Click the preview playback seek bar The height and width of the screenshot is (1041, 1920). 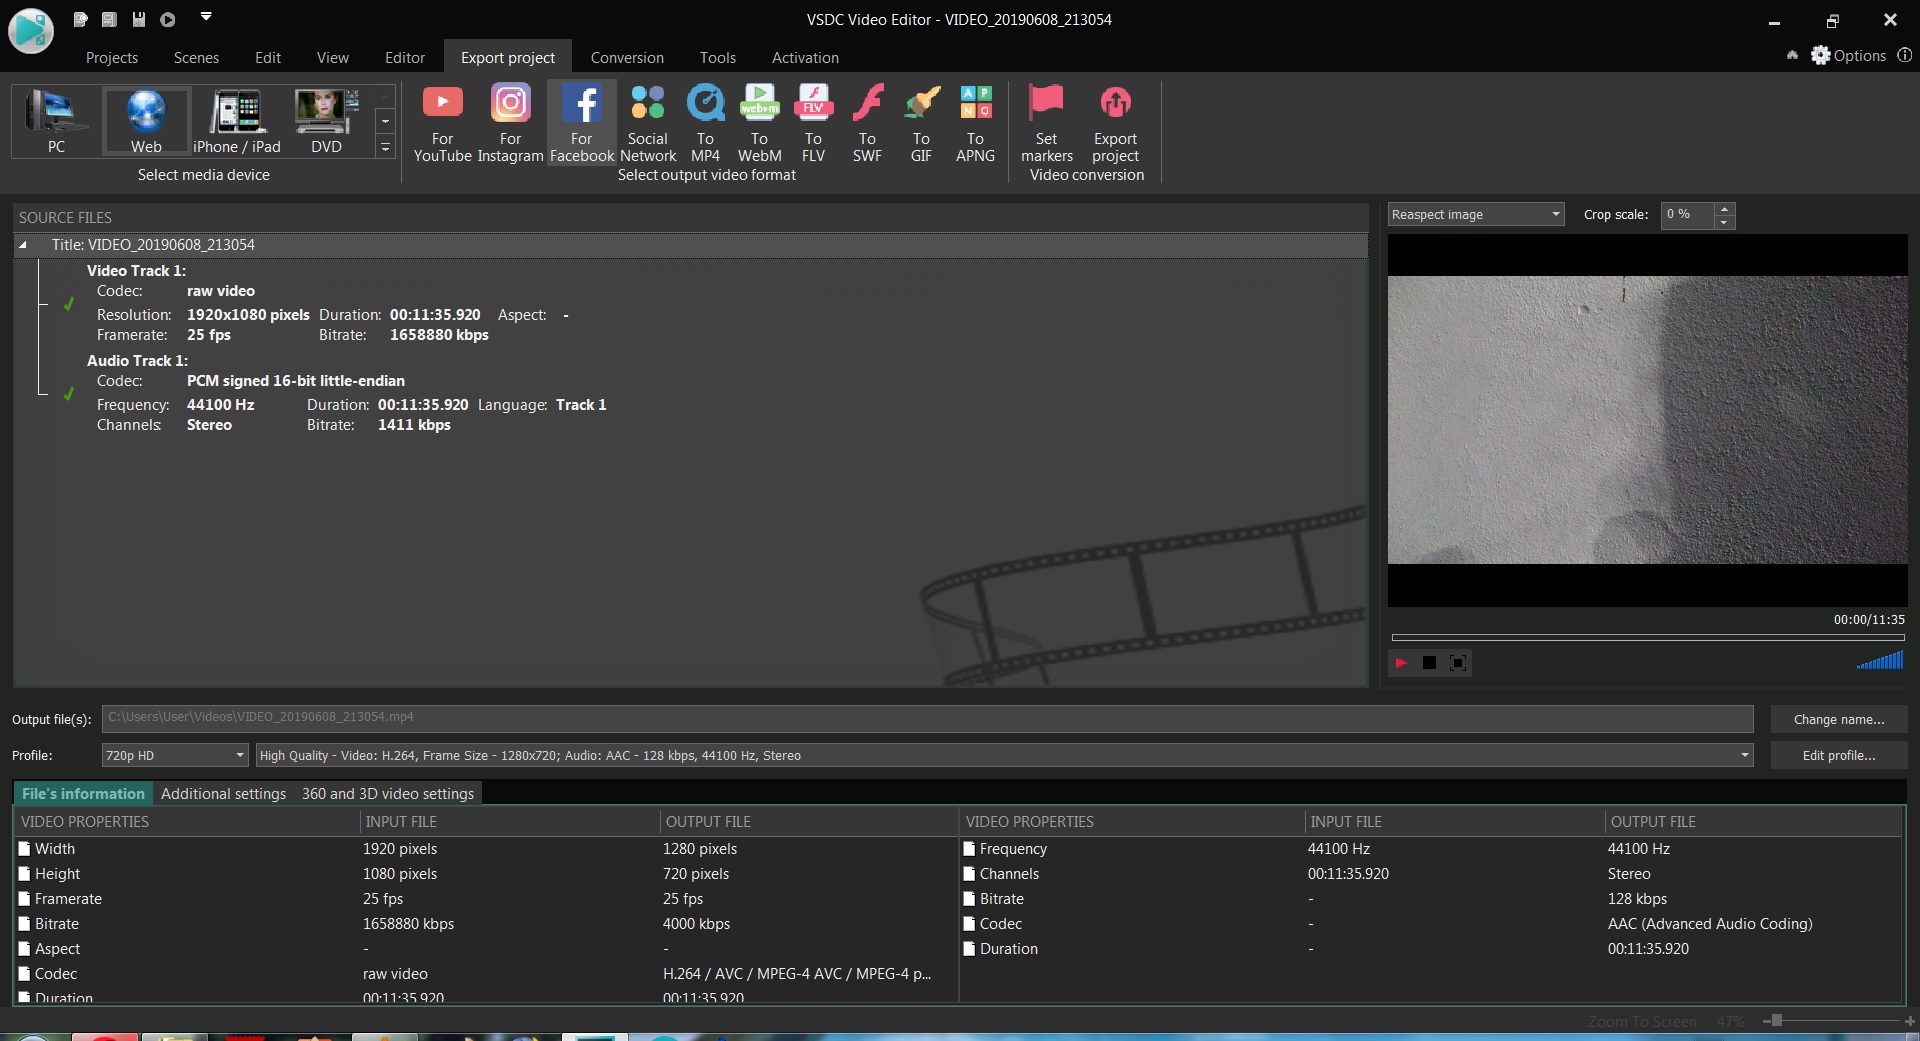click(1647, 637)
